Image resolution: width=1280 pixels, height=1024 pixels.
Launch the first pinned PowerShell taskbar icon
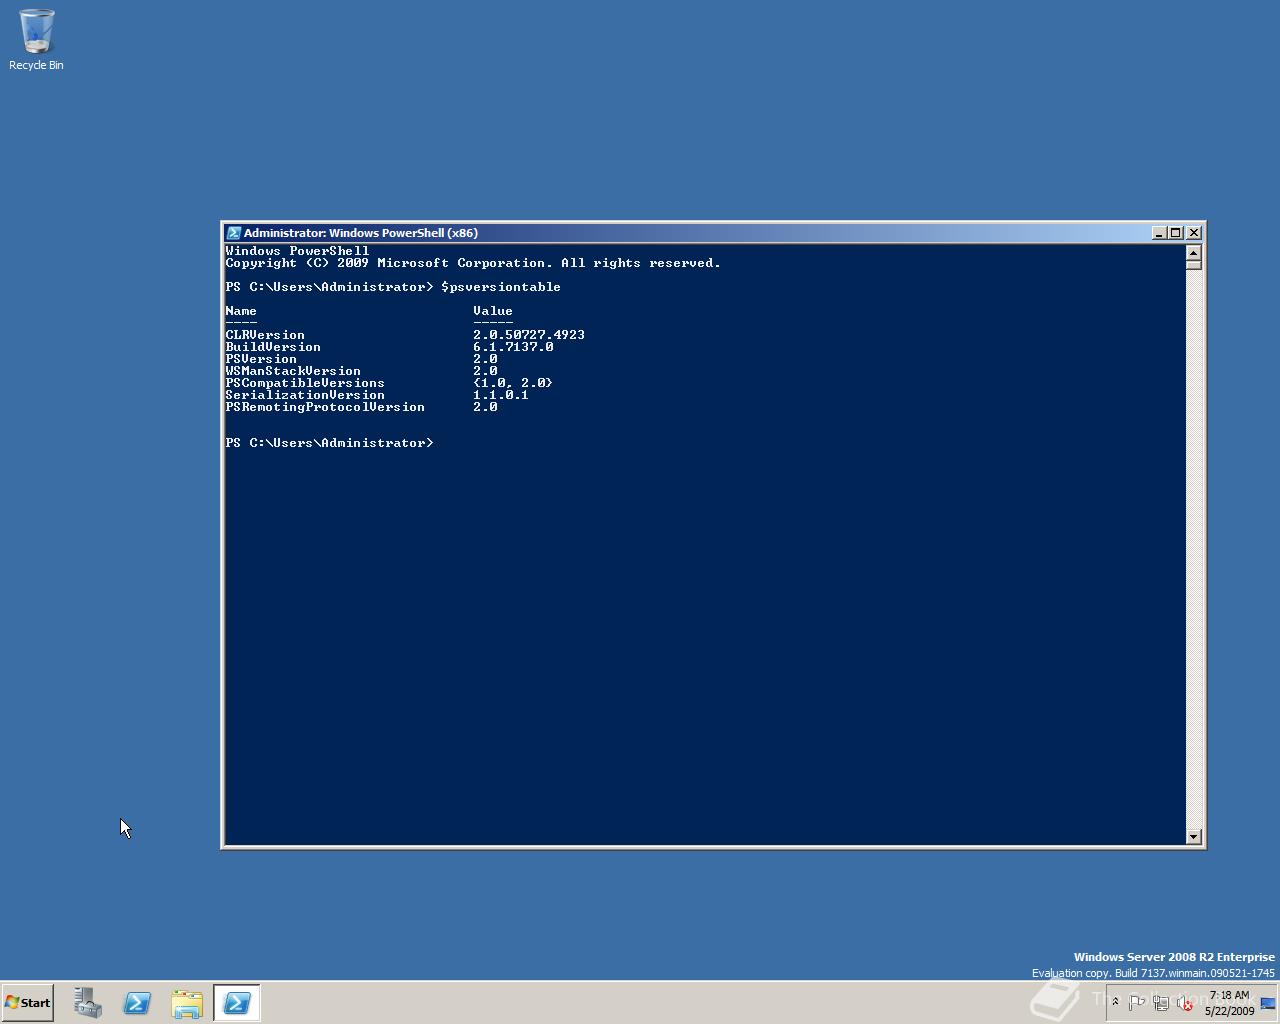point(137,1003)
